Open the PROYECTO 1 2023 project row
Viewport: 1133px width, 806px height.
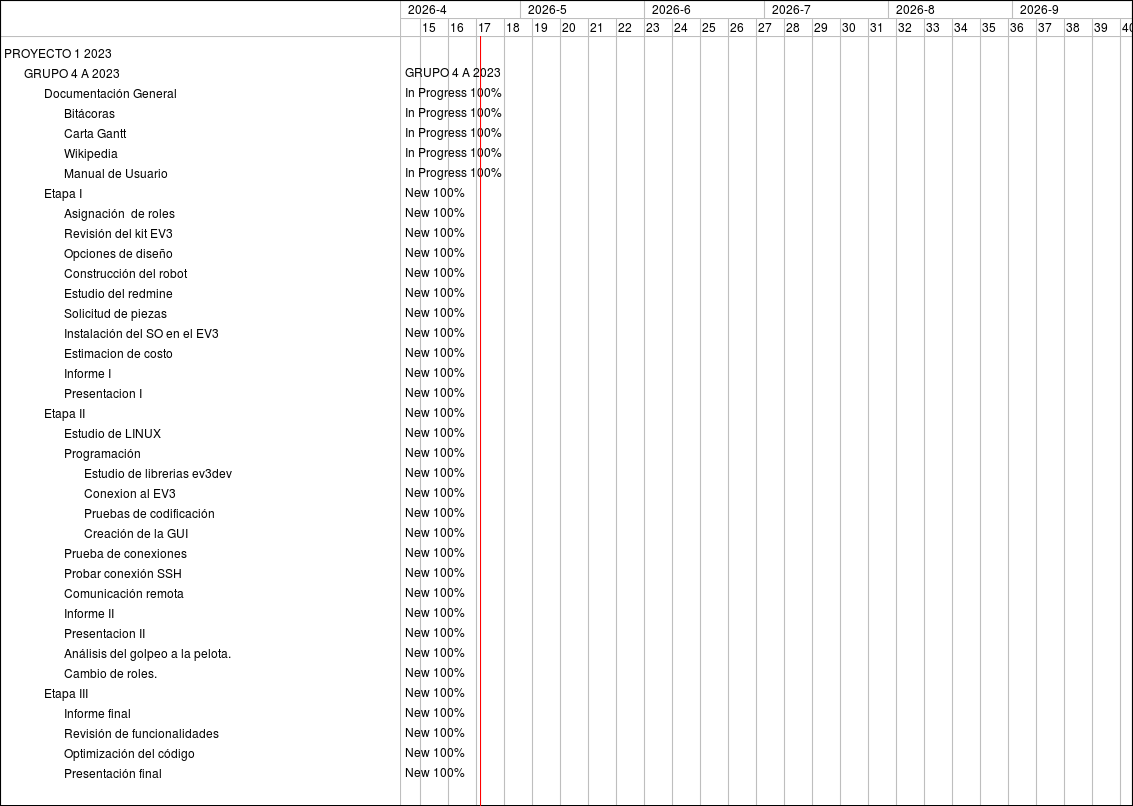pos(58,54)
